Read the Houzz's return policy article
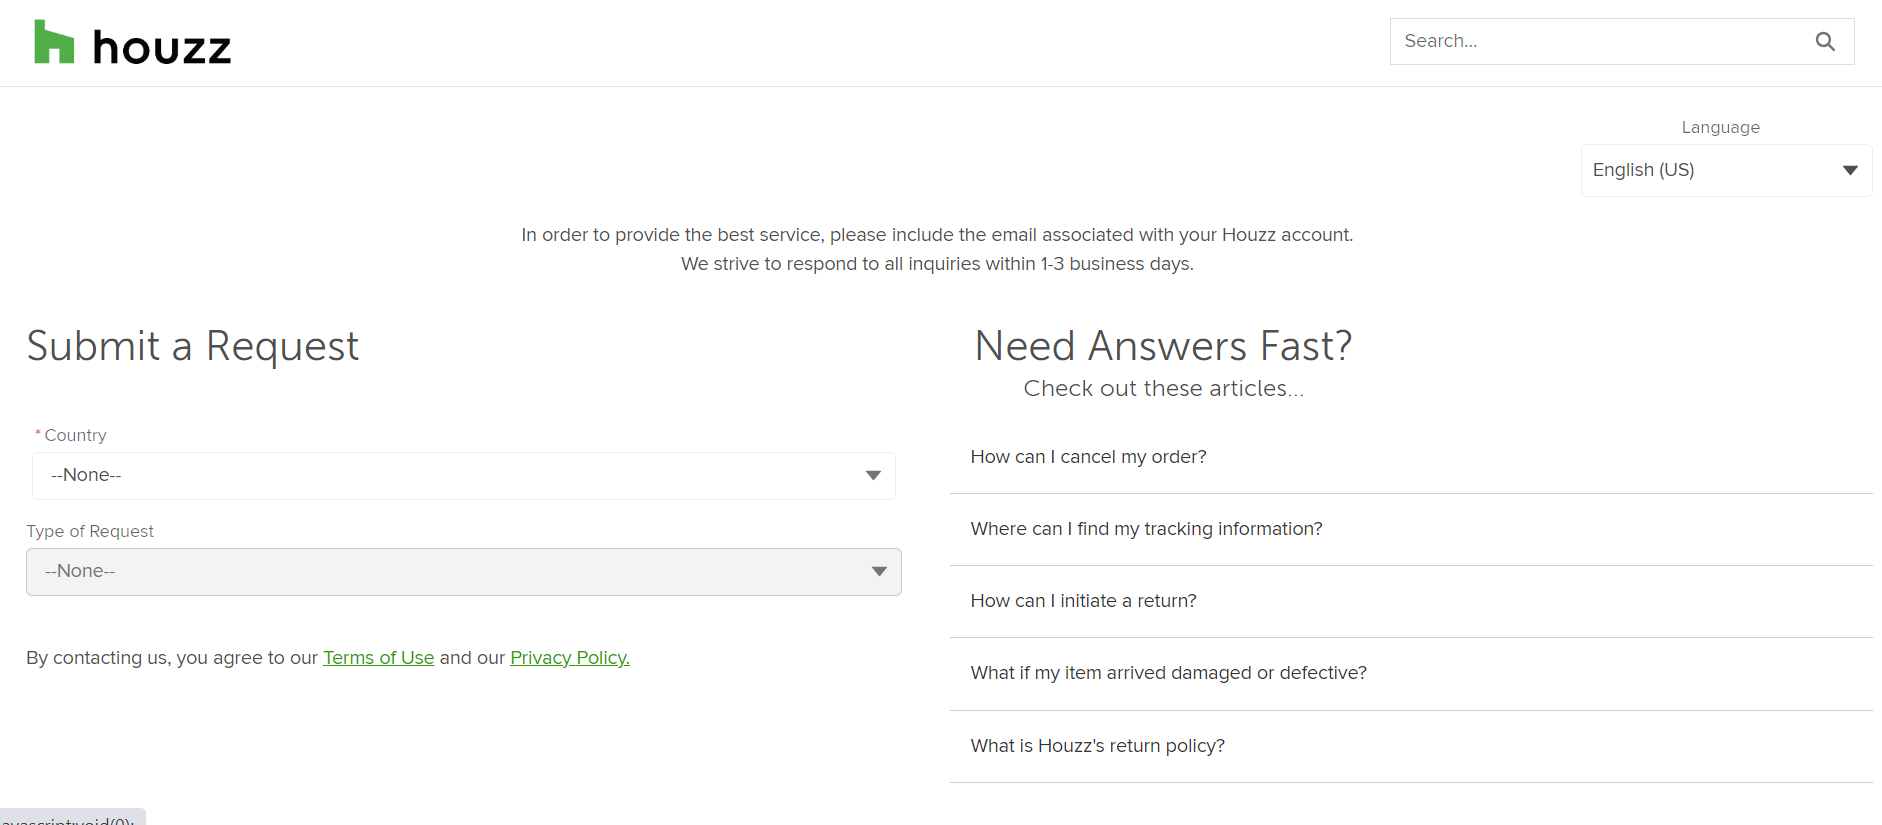The height and width of the screenshot is (825, 1882). coord(1097,746)
